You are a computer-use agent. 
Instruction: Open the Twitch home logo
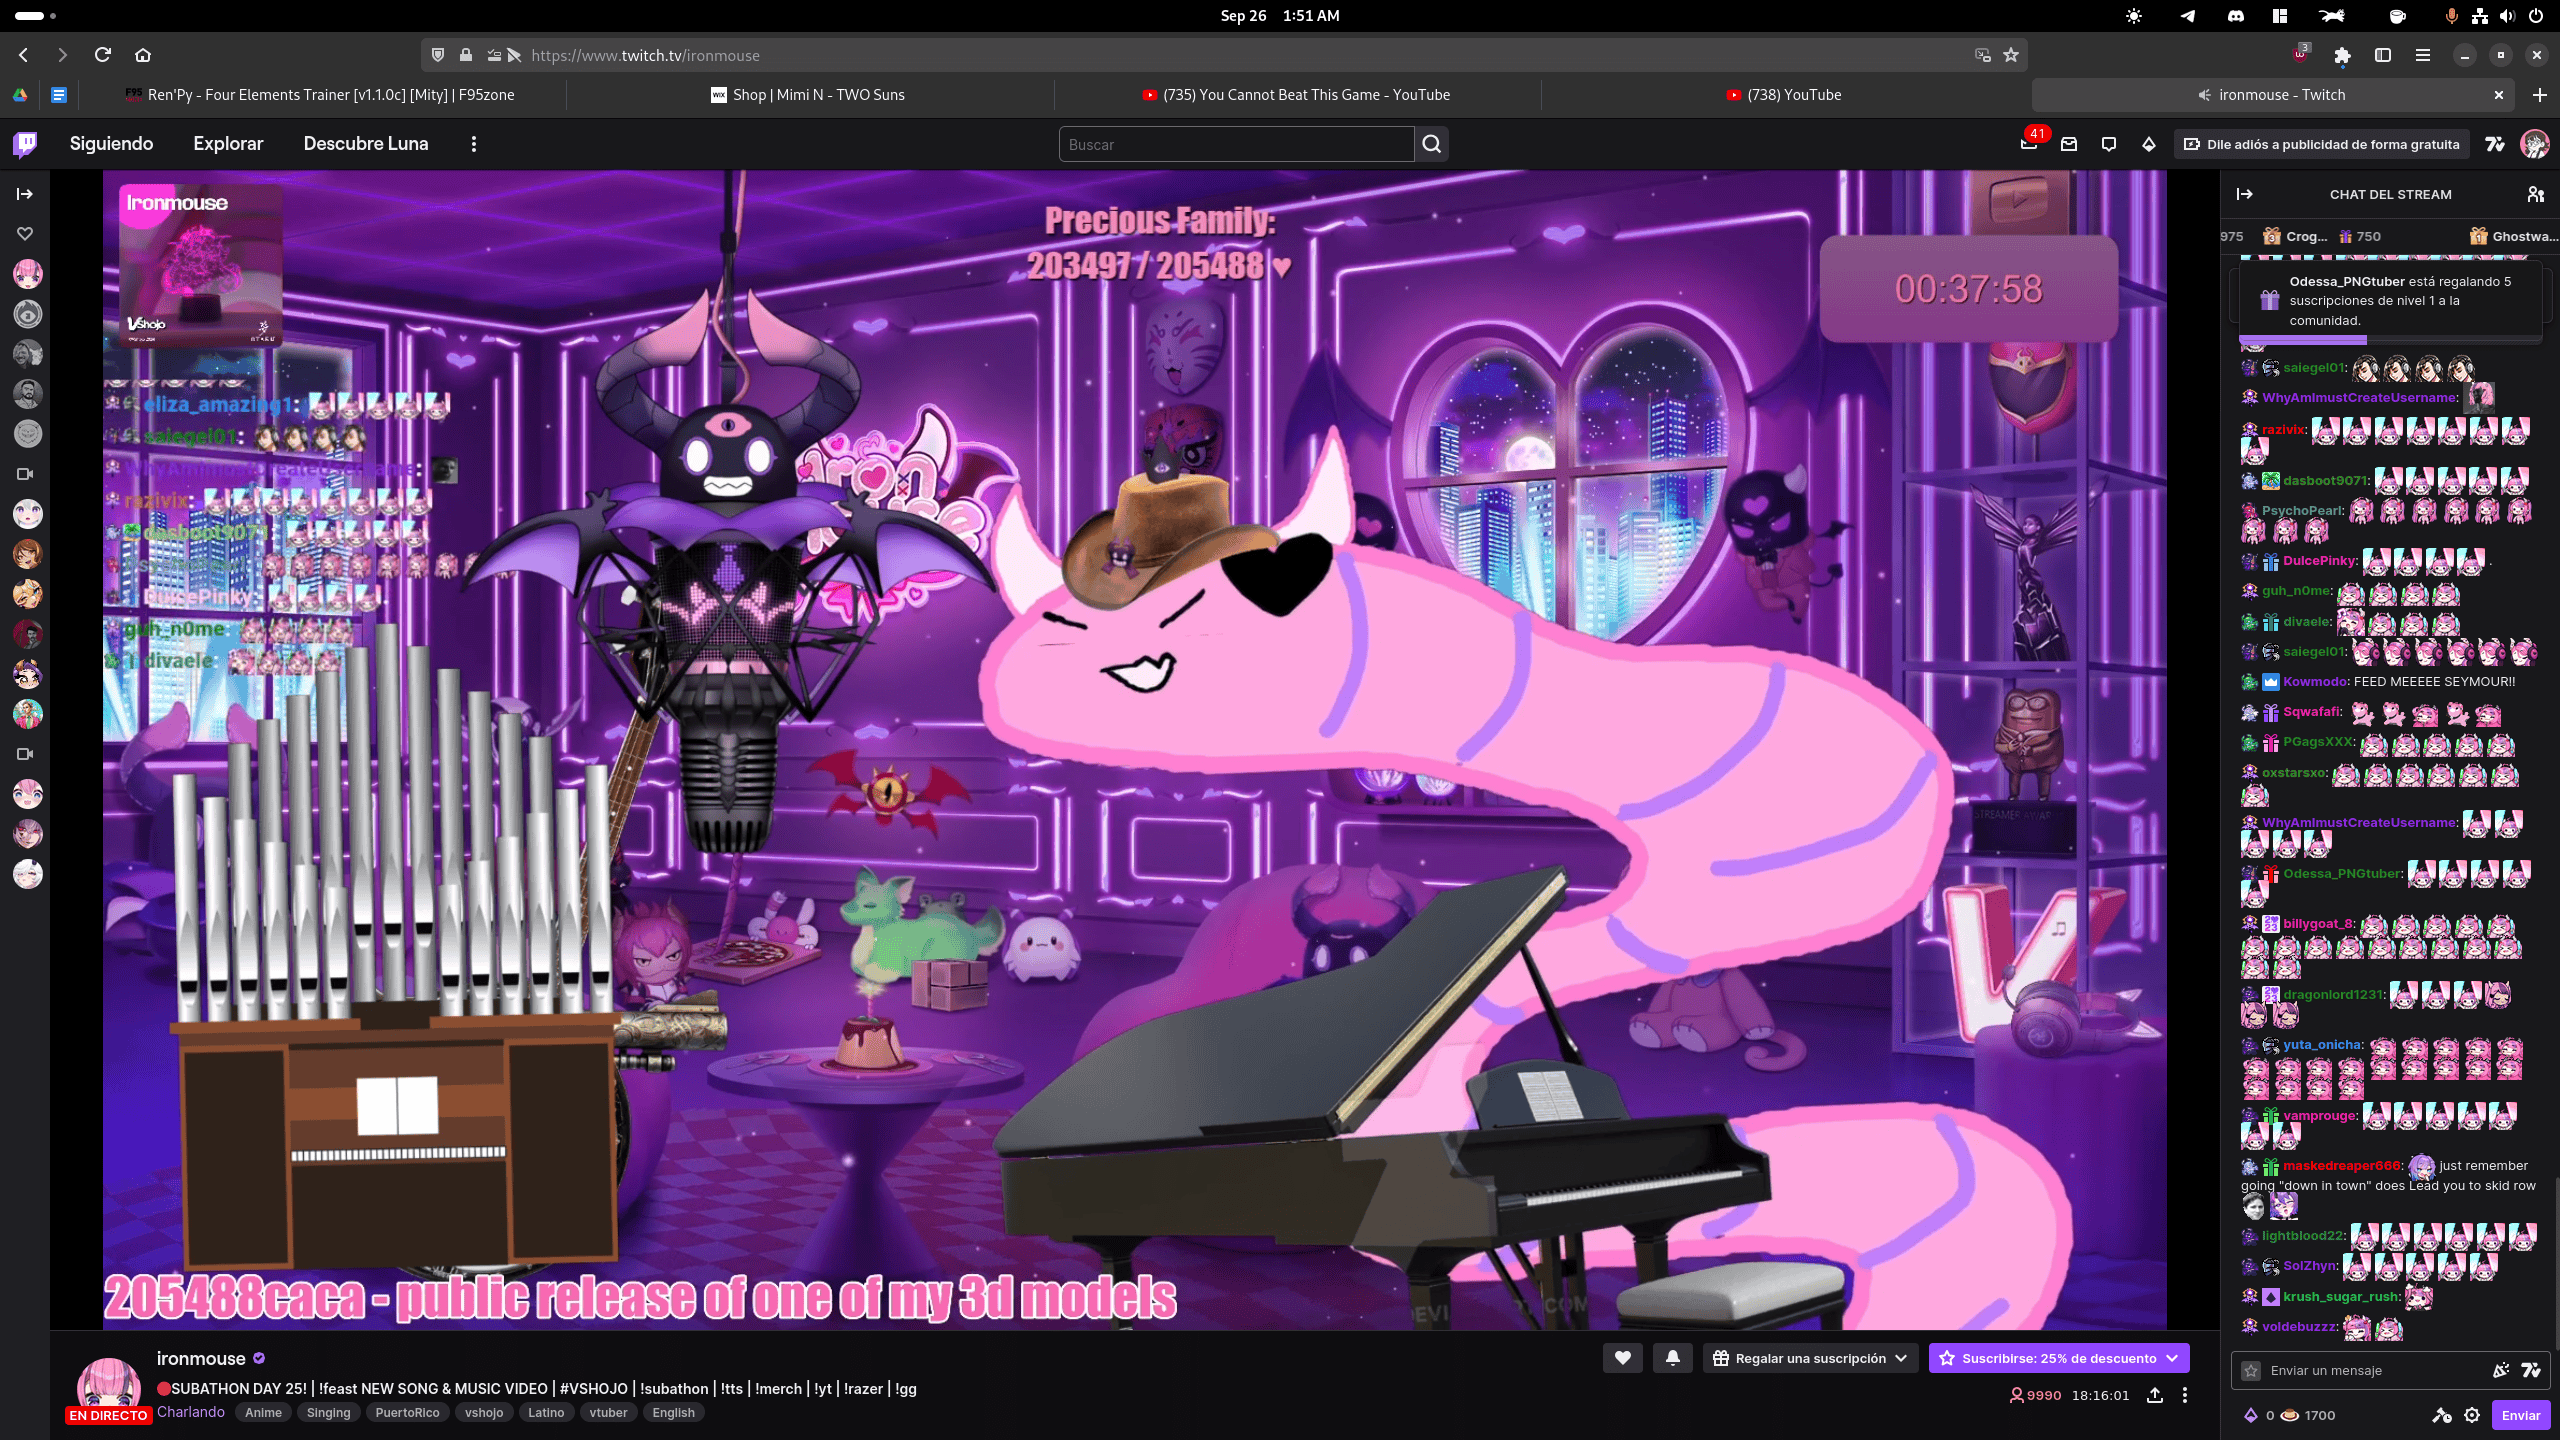click(x=26, y=144)
